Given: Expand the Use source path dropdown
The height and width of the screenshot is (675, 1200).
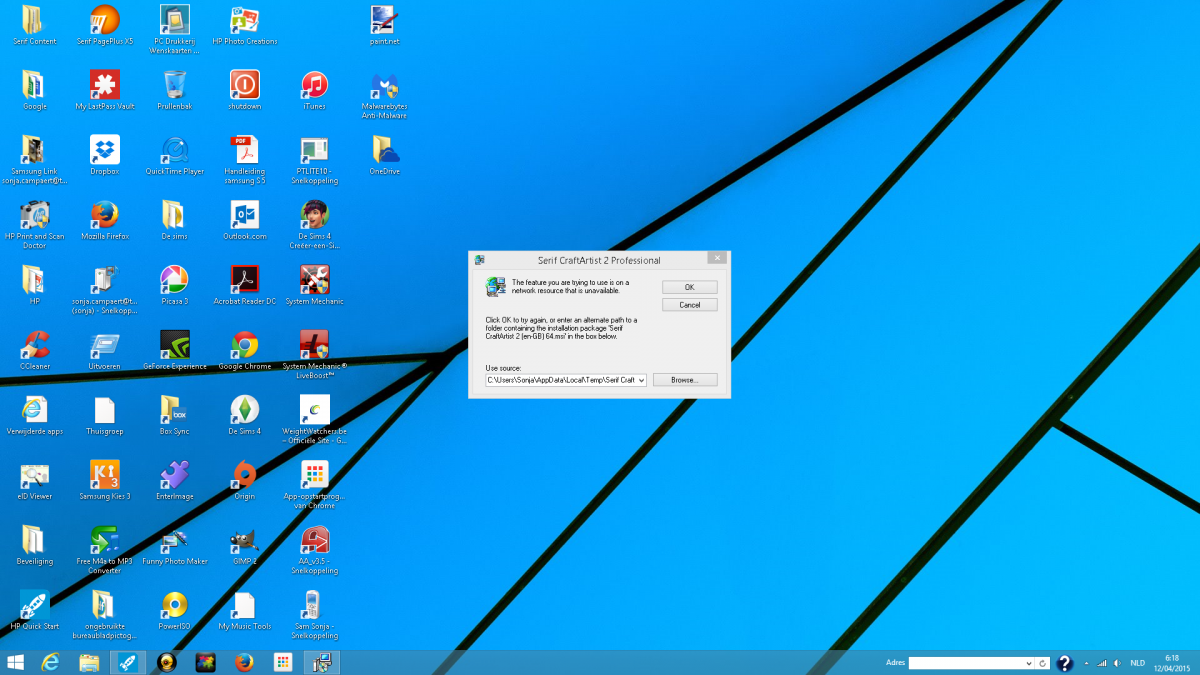Looking at the screenshot, I should pos(641,380).
